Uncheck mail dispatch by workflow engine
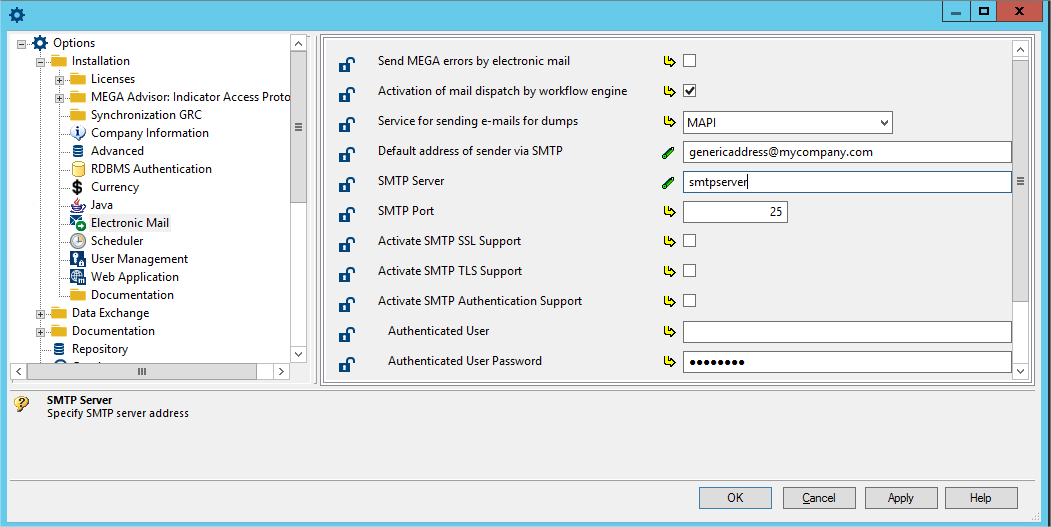This screenshot has height=527, width=1051. (x=690, y=91)
